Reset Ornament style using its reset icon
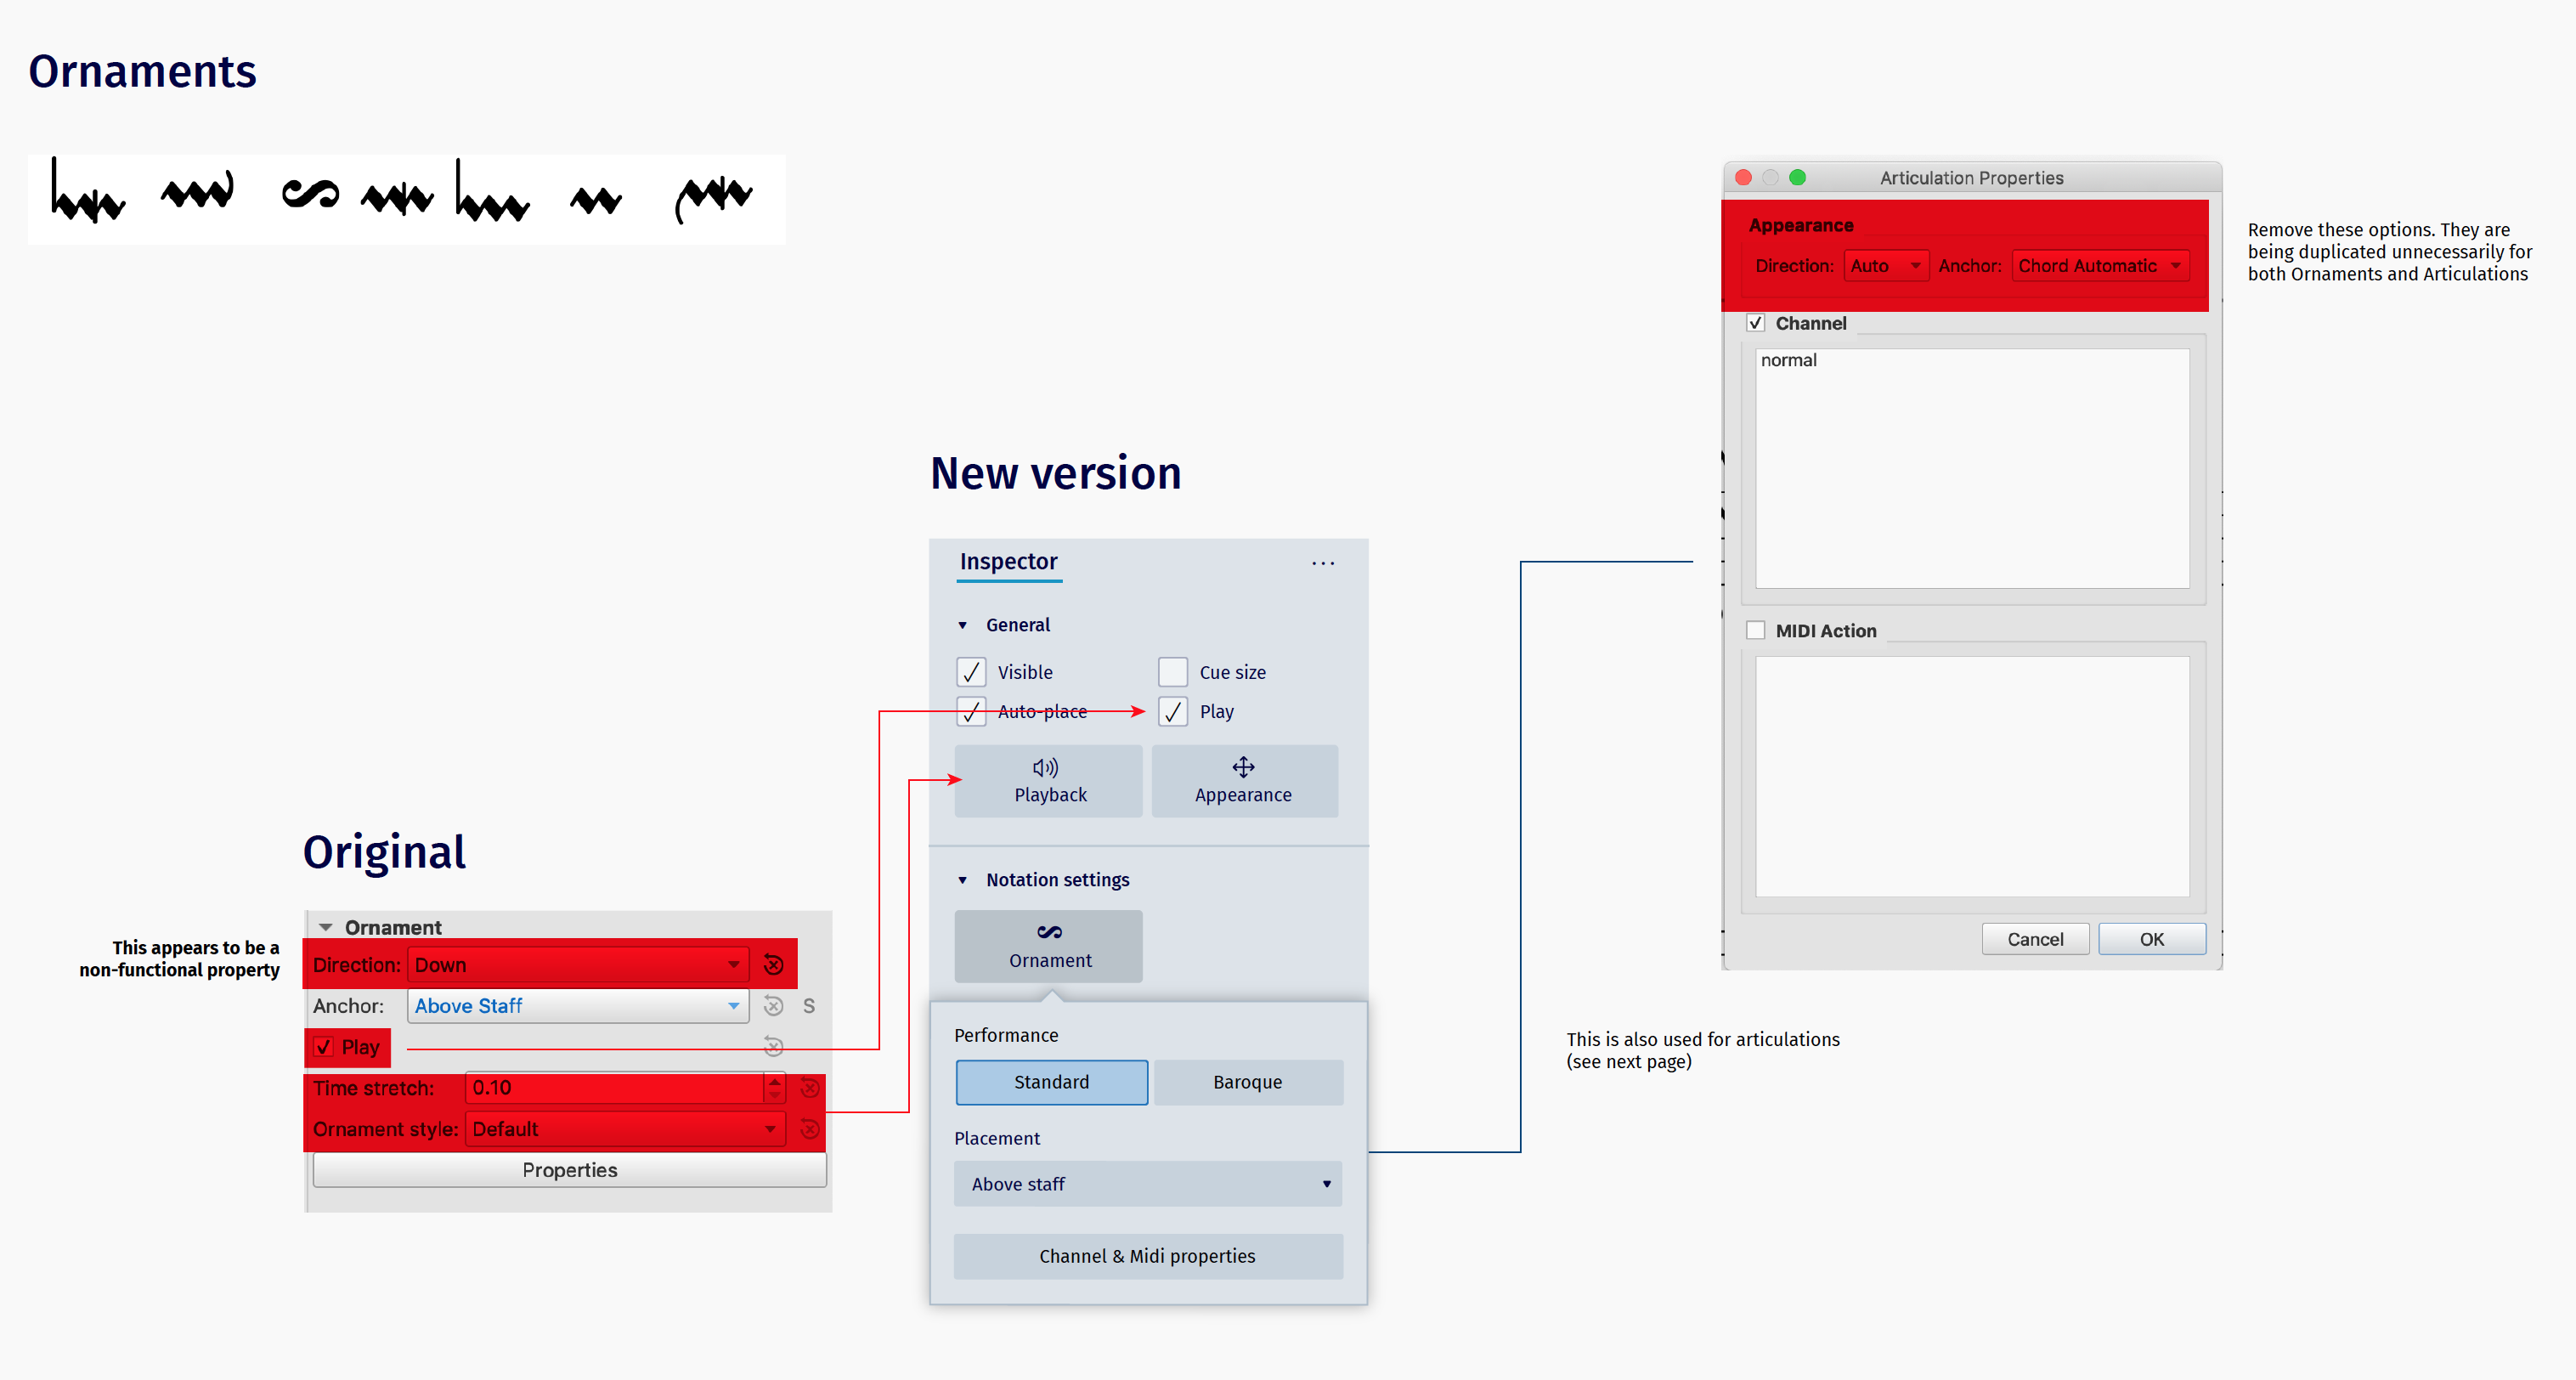Screen dimensions: 2576x1380 click(810, 1129)
